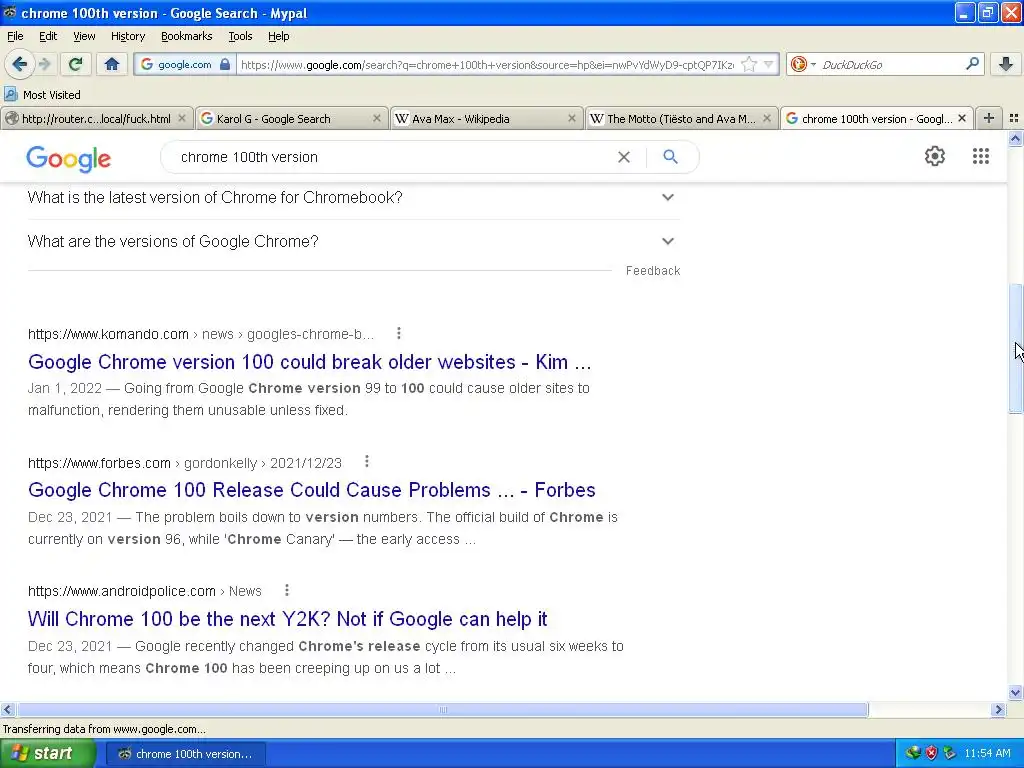Click the https://www.forbes.com breadcrumb text

coord(99,463)
